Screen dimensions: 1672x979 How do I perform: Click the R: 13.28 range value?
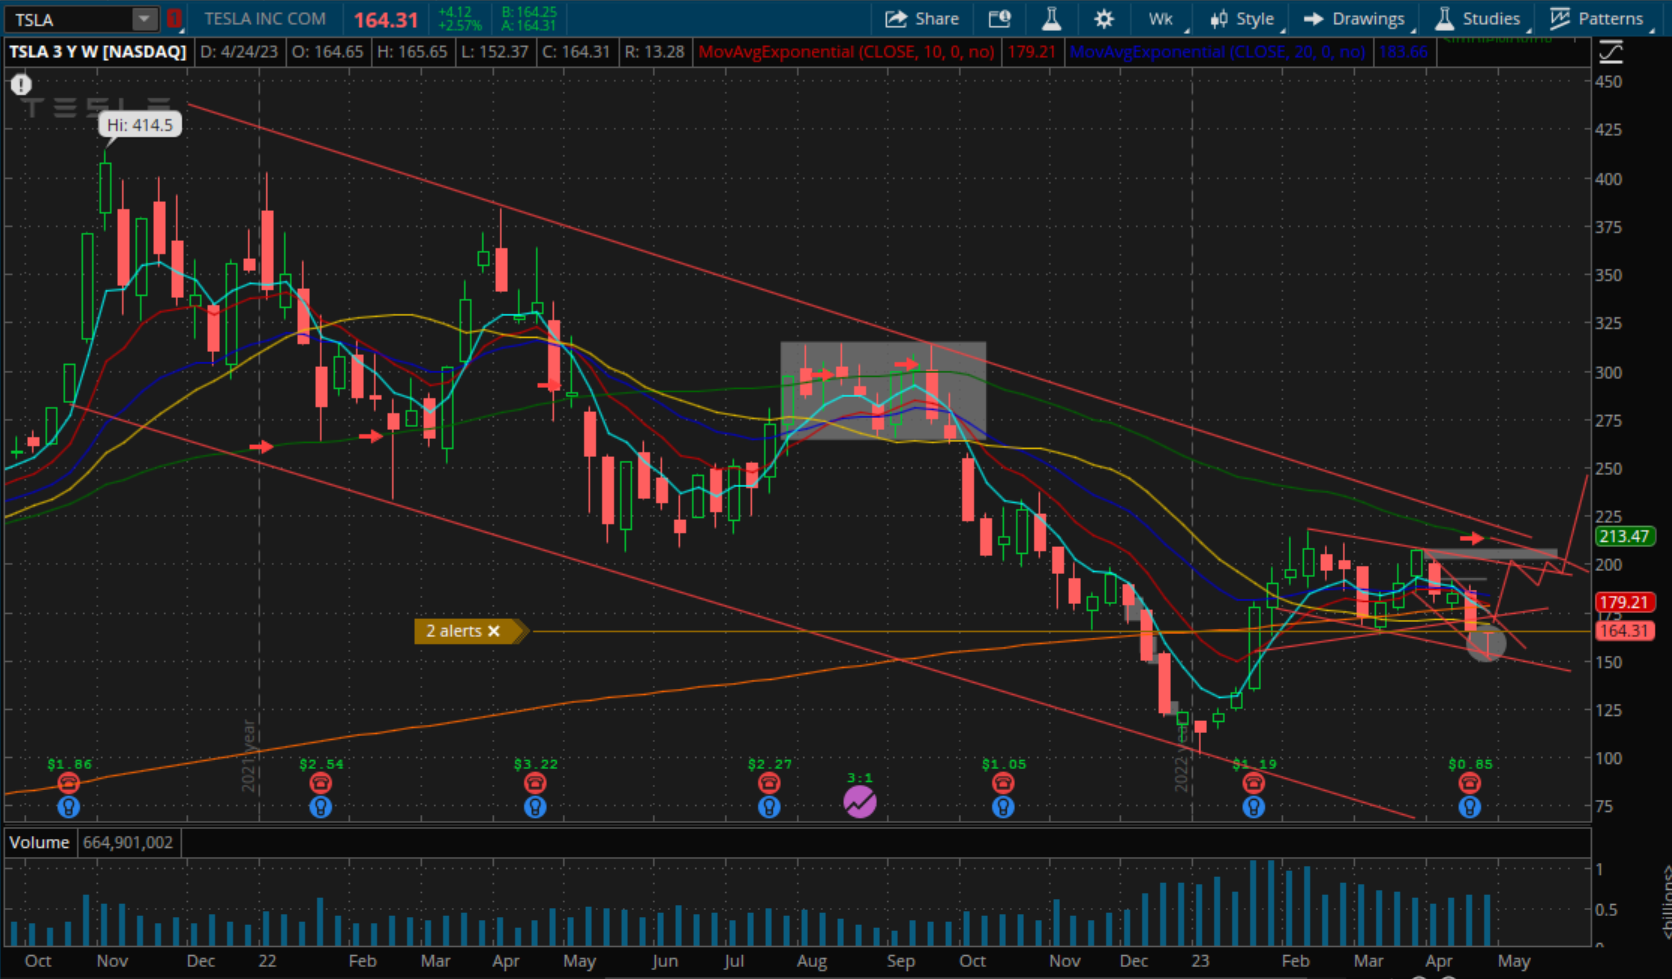(654, 52)
